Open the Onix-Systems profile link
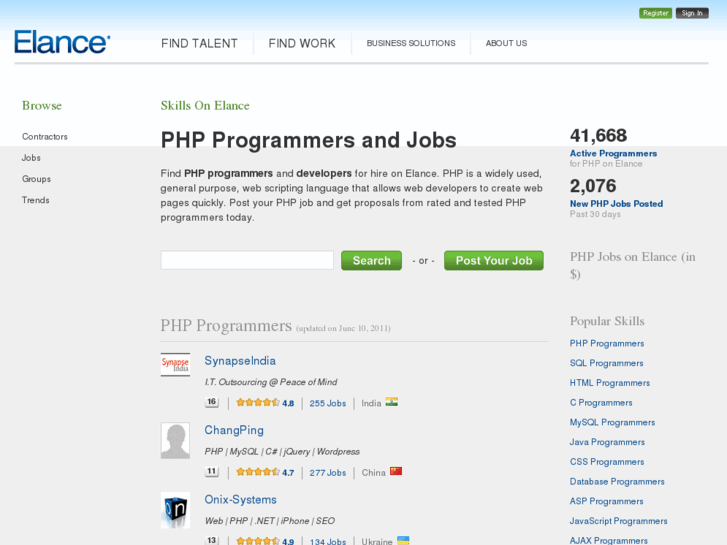This screenshot has height=545, width=727. [x=240, y=500]
